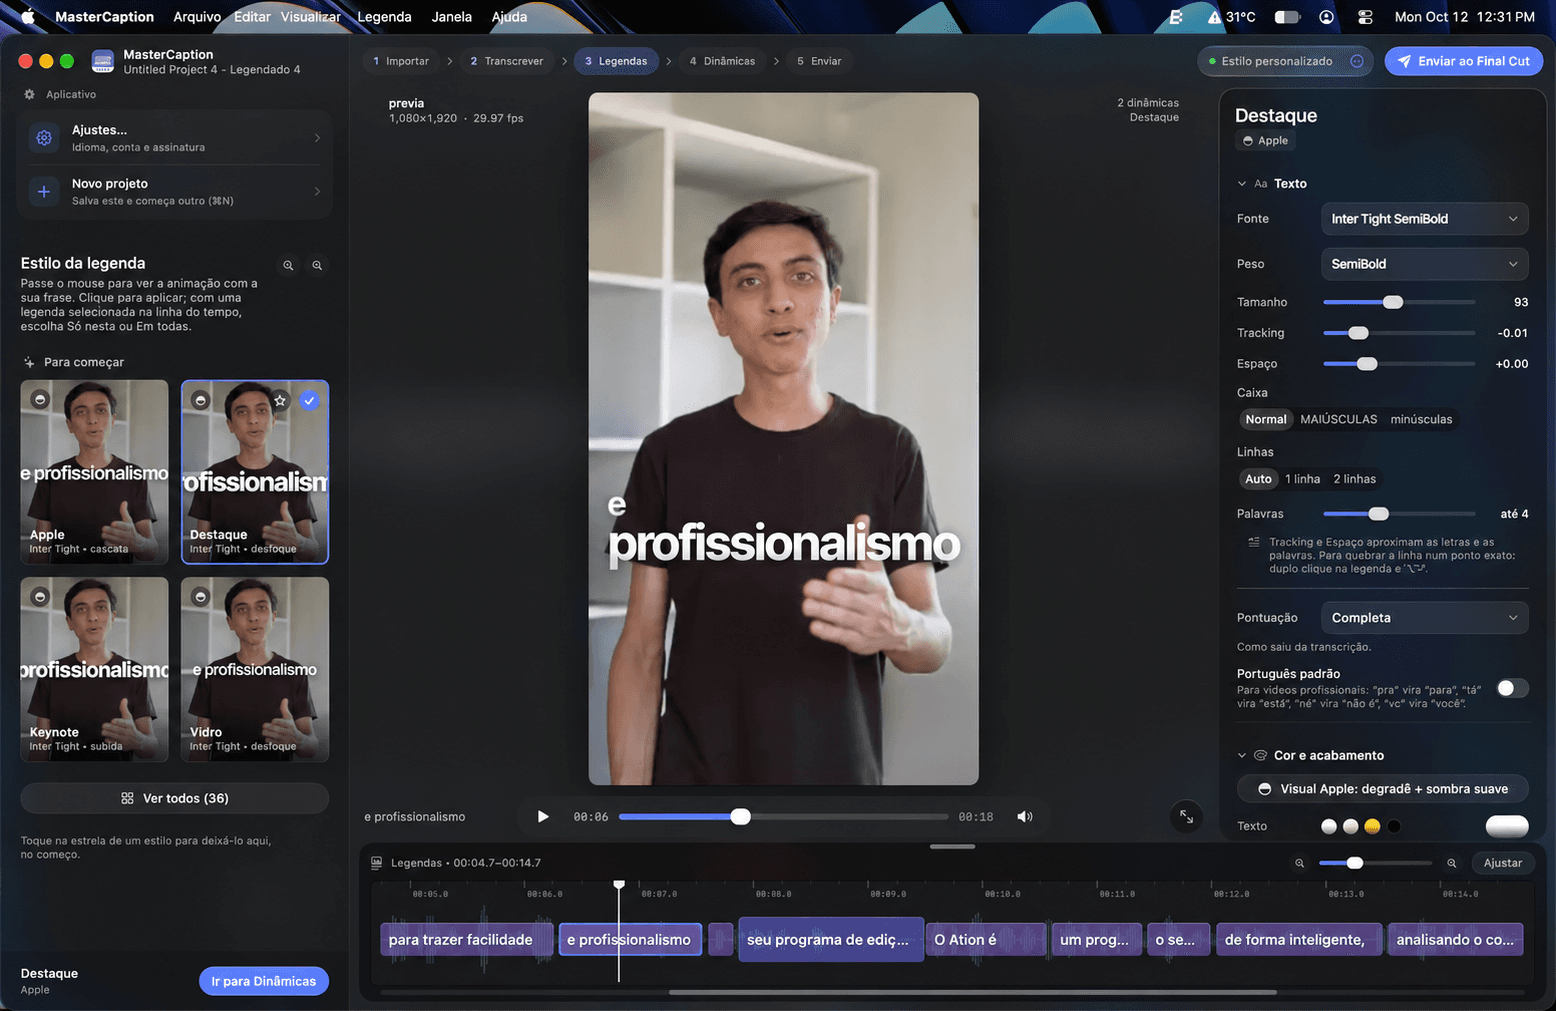1556x1011 pixels.
Task: Click the icon beside Estilo personalizado
Action: [x=1357, y=61]
